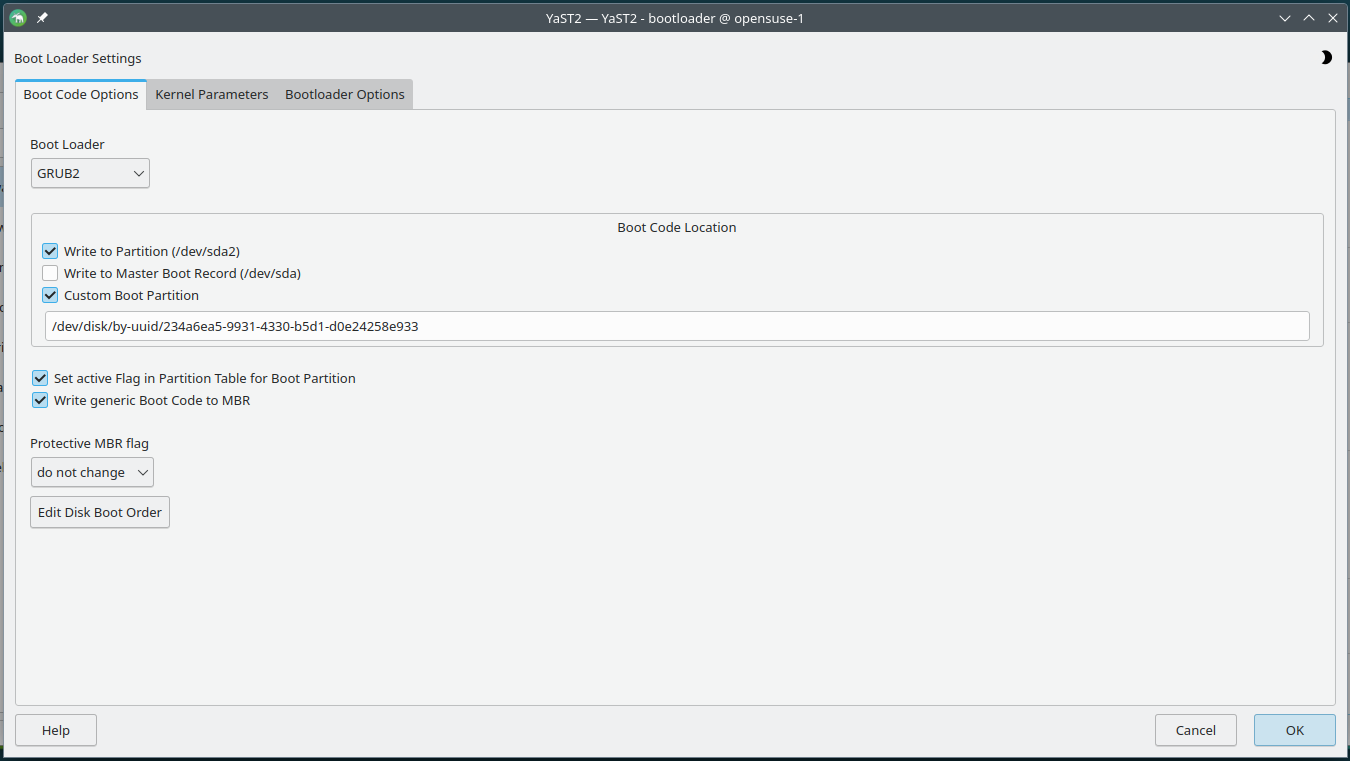Image resolution: width=1350 pixels, height=761 pixels.
Task: Minimize the YaST2 bootloader window
Action: click(1285, 17)
